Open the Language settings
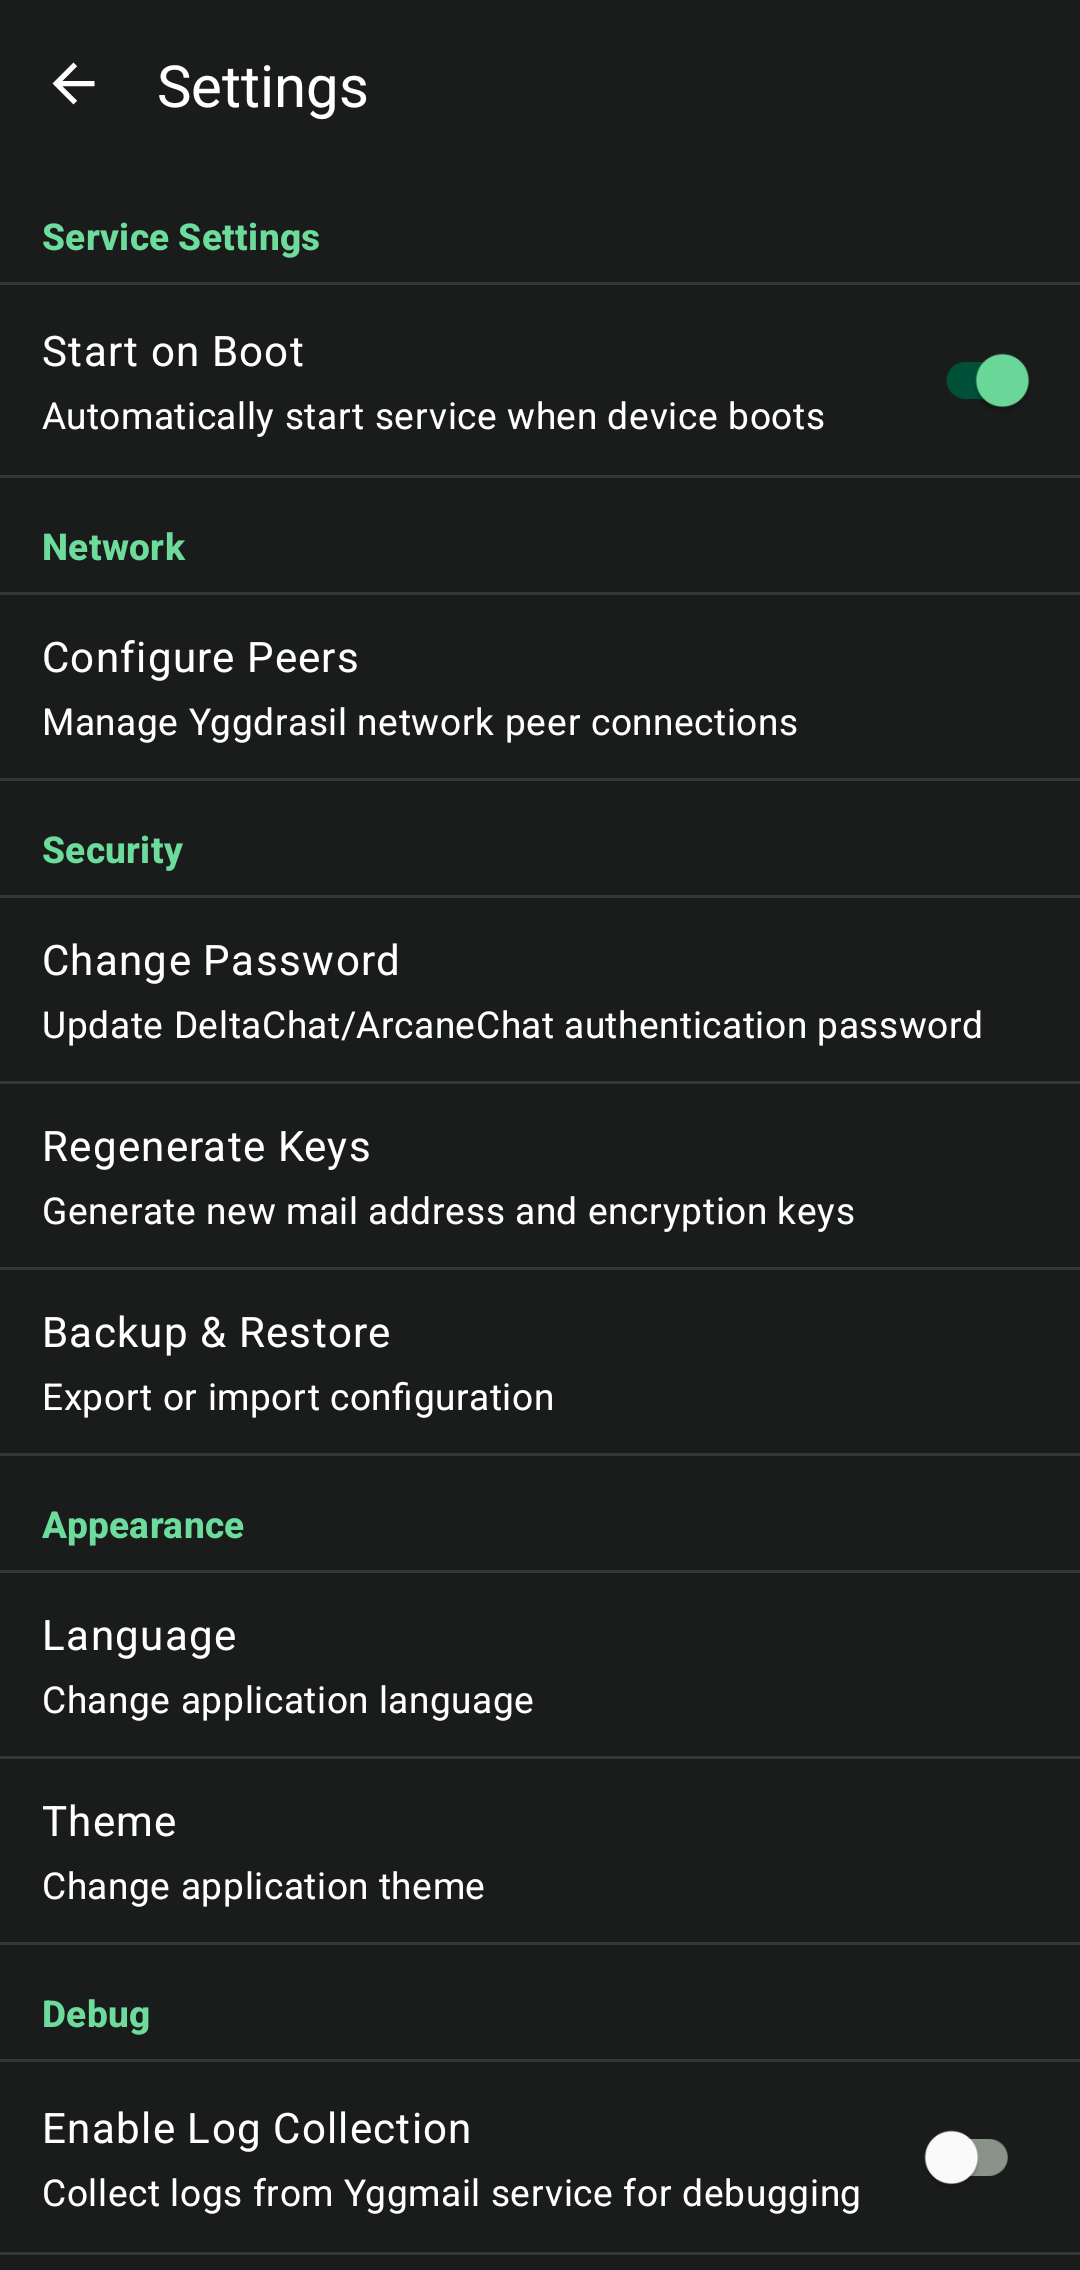This screenshot has width=1080, height=2270. tap(139, 1636)
